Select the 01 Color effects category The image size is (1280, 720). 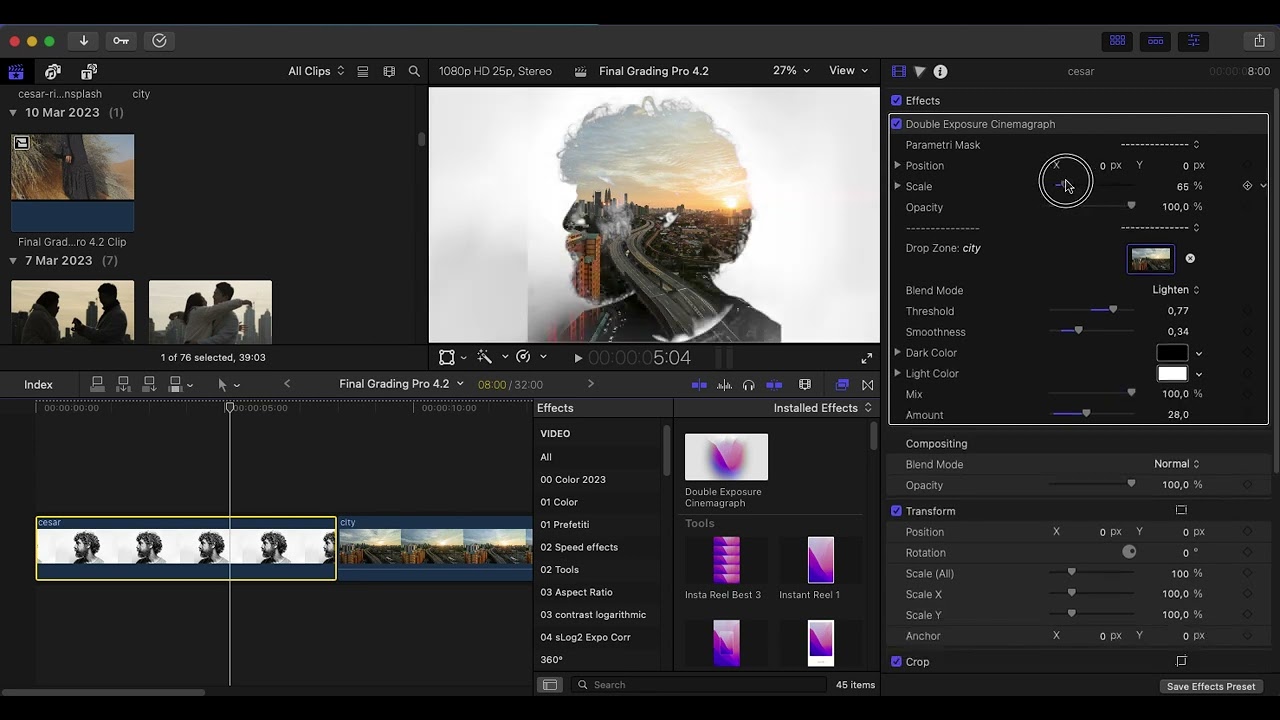point(559,502)
